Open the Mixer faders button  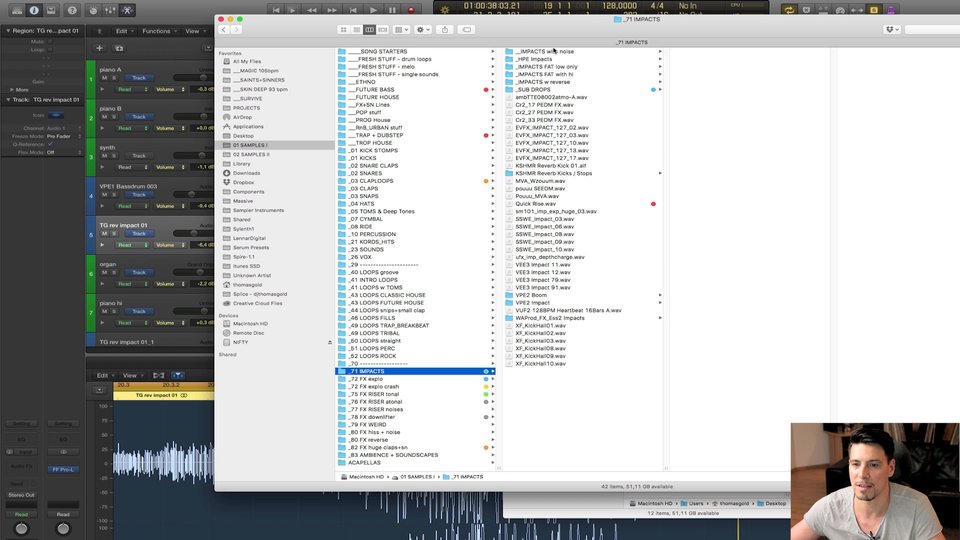110,10
